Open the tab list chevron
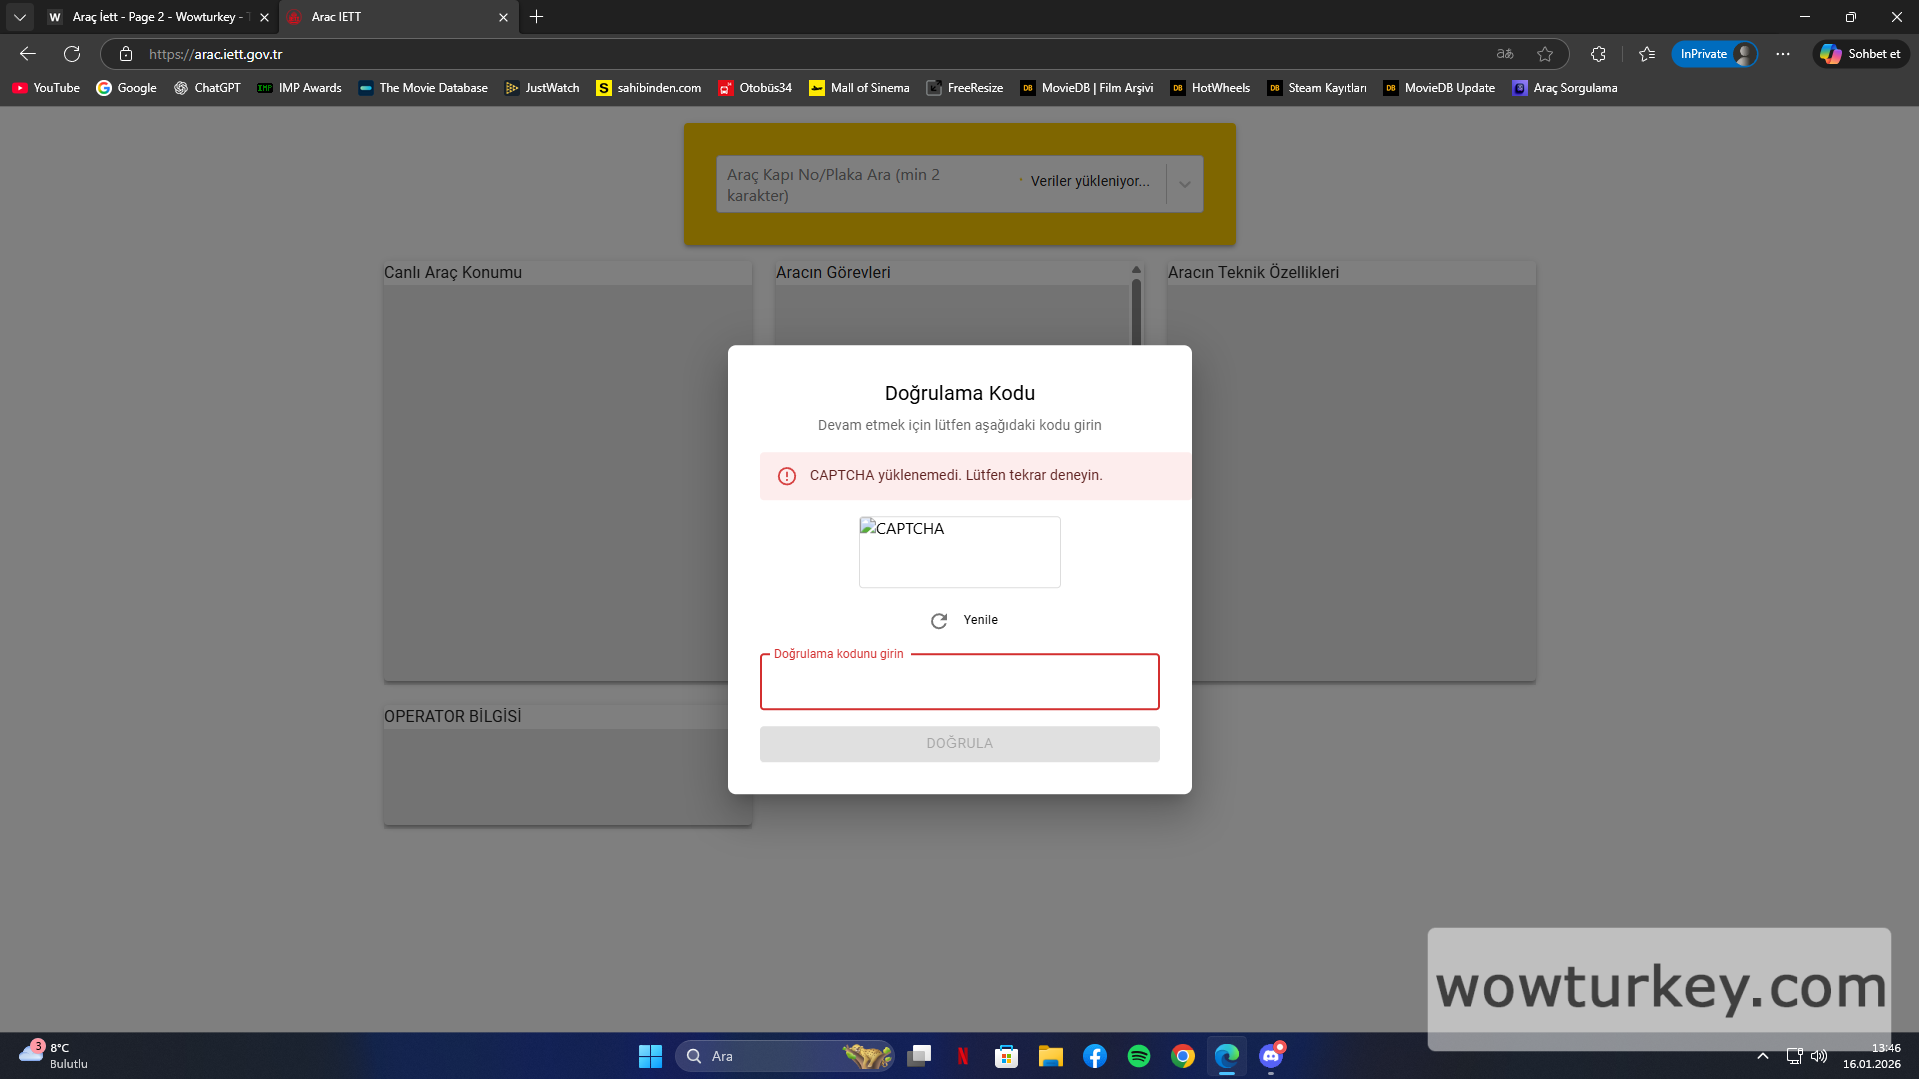This screenshot has height=1079, width=1919. click(19, 17)
